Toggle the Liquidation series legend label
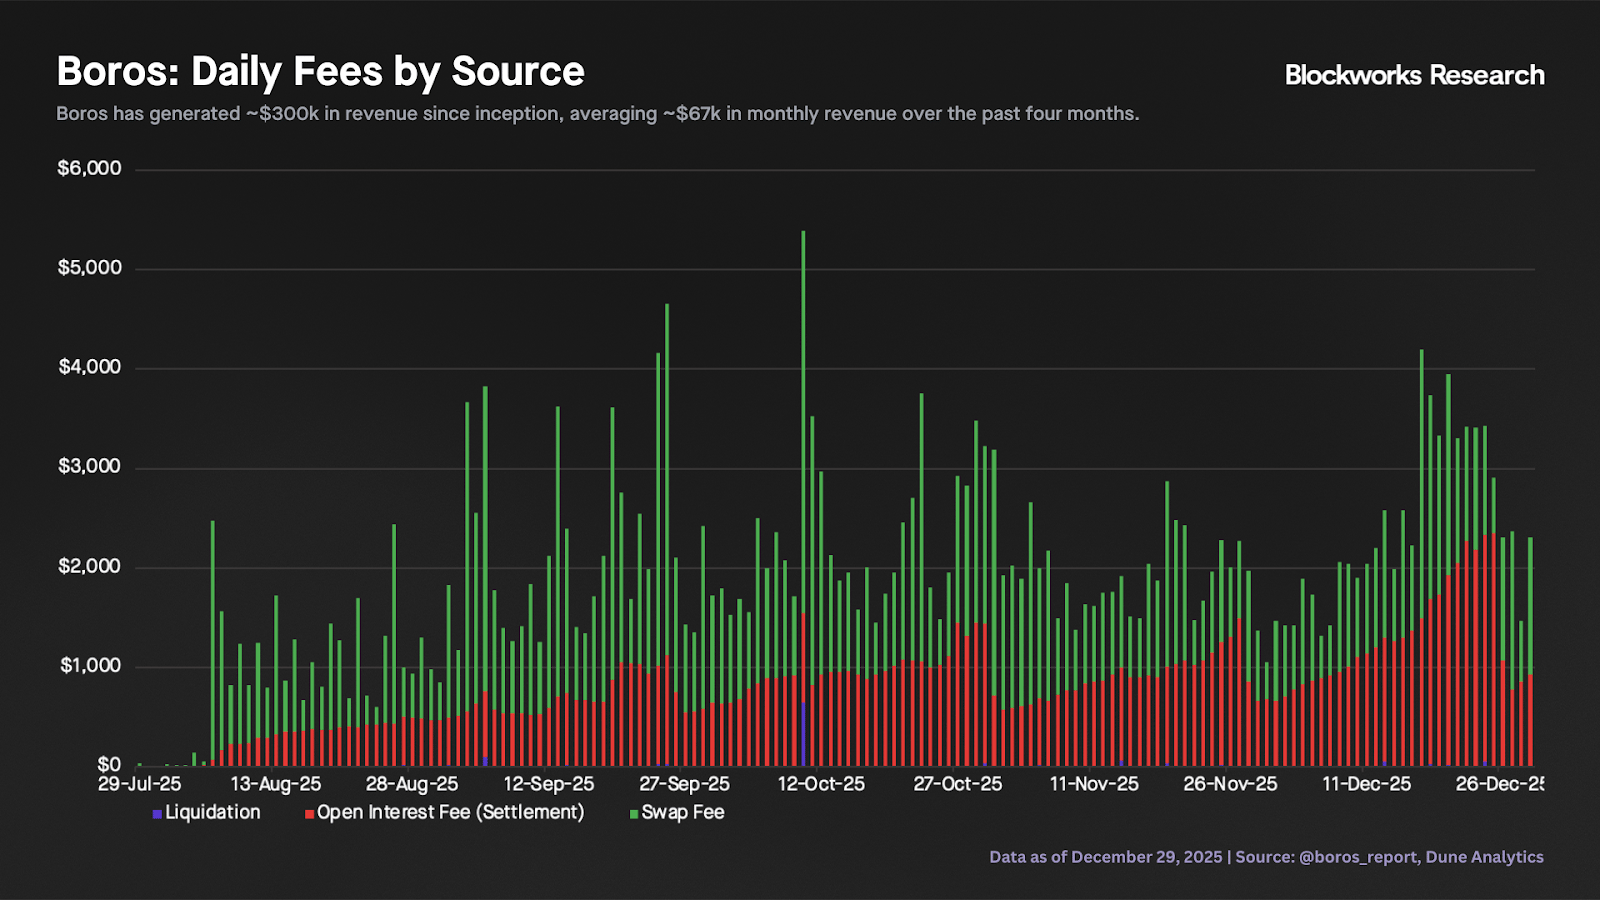The height and width of the screenshot is (900, 1600). click(212, 813)
